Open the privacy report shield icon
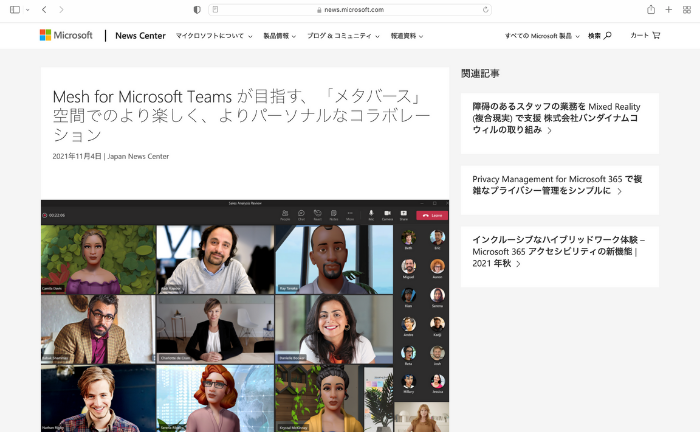700x432 pixels. coord(197,10)
